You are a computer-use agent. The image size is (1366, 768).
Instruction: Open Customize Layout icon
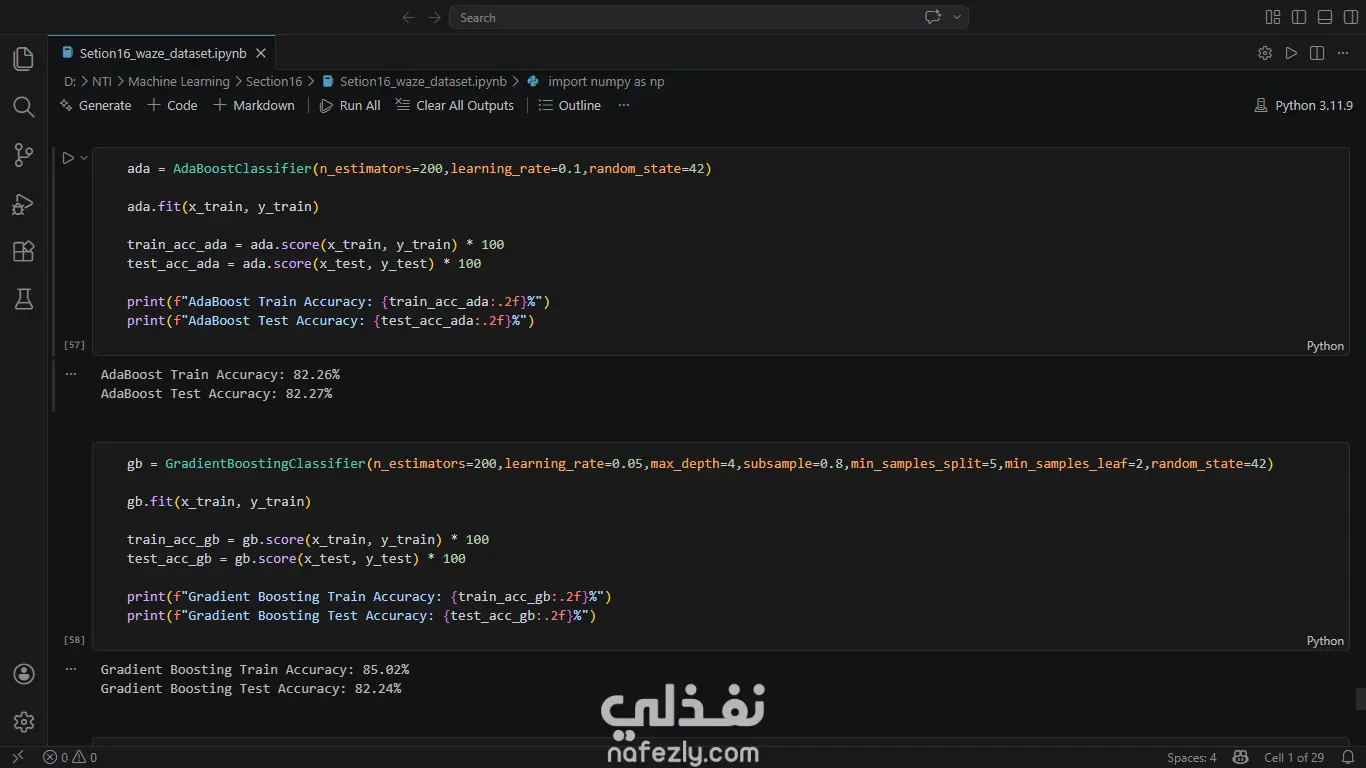tap(1273, 17)
